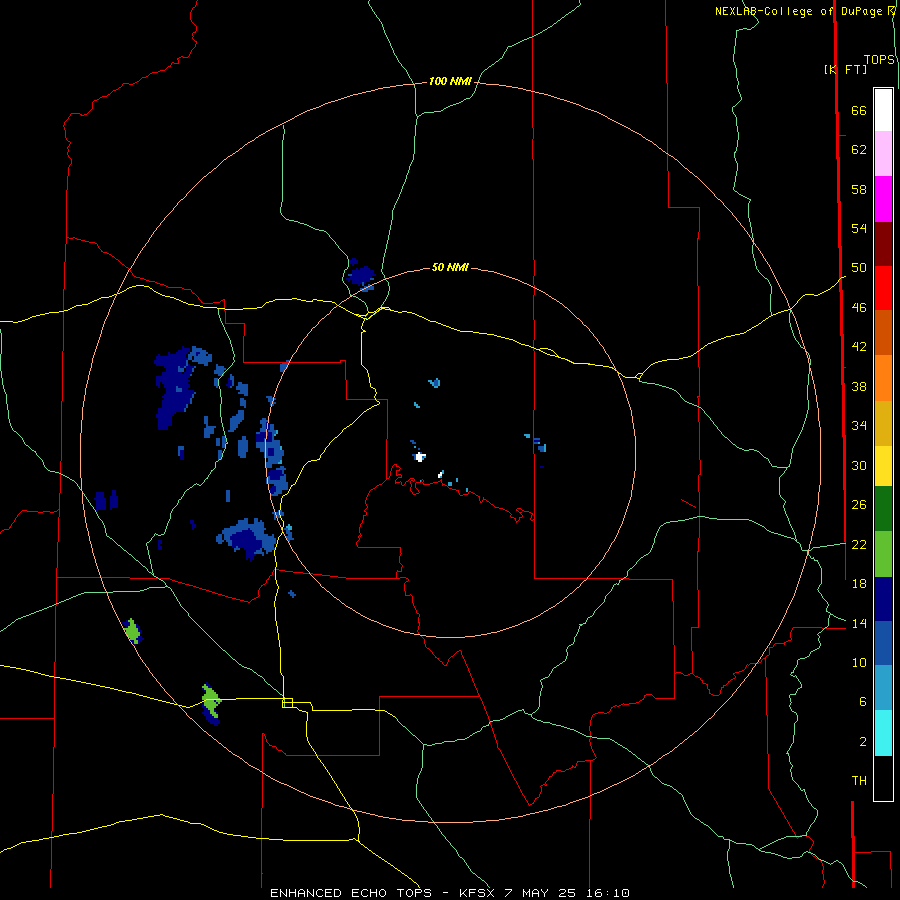Click the '100 NMI' range ring label

450,81
